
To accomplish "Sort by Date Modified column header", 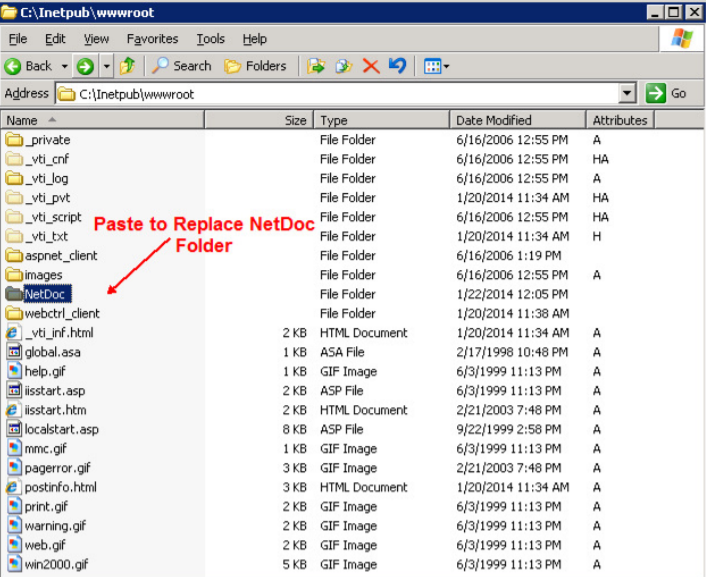I will point(518,120).
